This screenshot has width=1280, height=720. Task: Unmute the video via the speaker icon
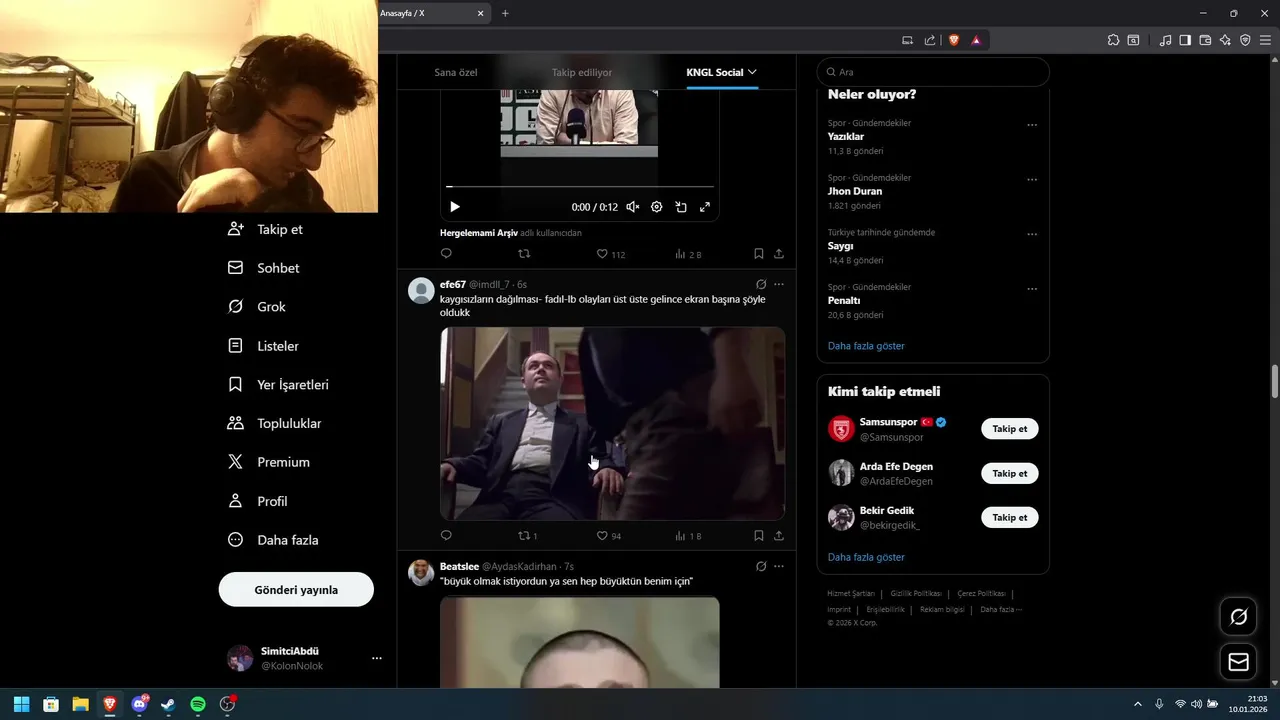coord(633,207)
